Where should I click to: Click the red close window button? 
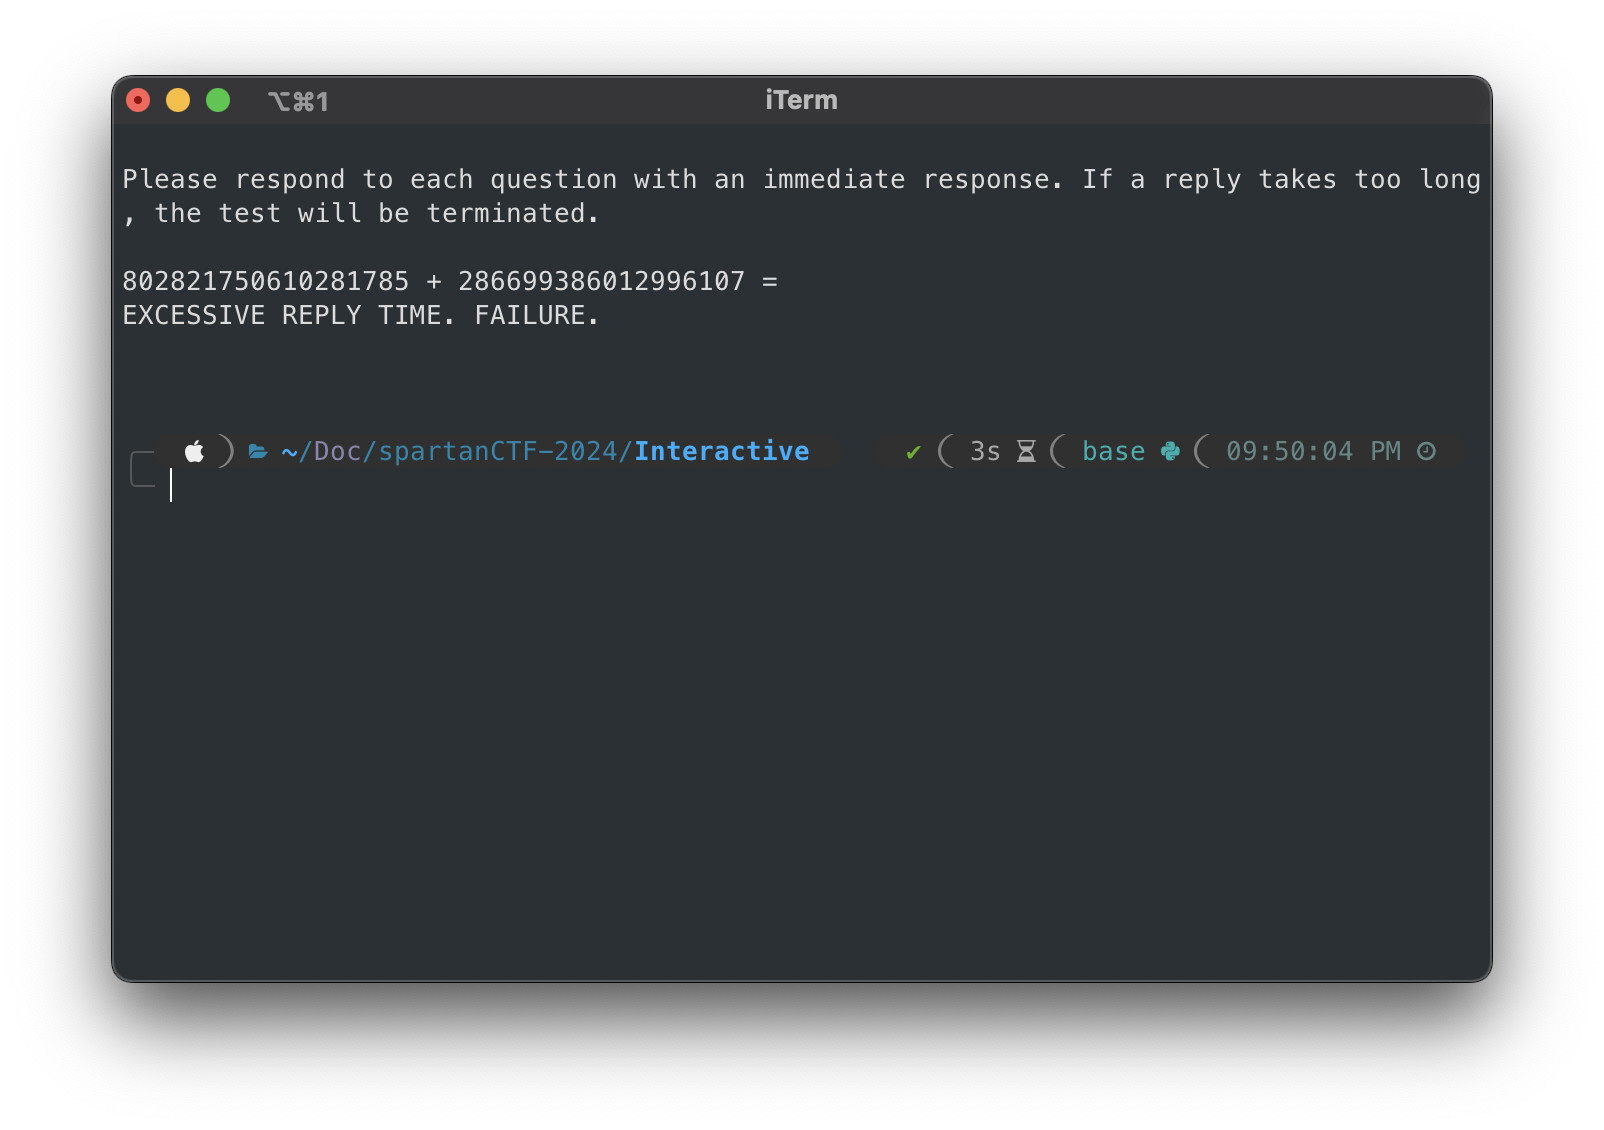tap(138, 100)
